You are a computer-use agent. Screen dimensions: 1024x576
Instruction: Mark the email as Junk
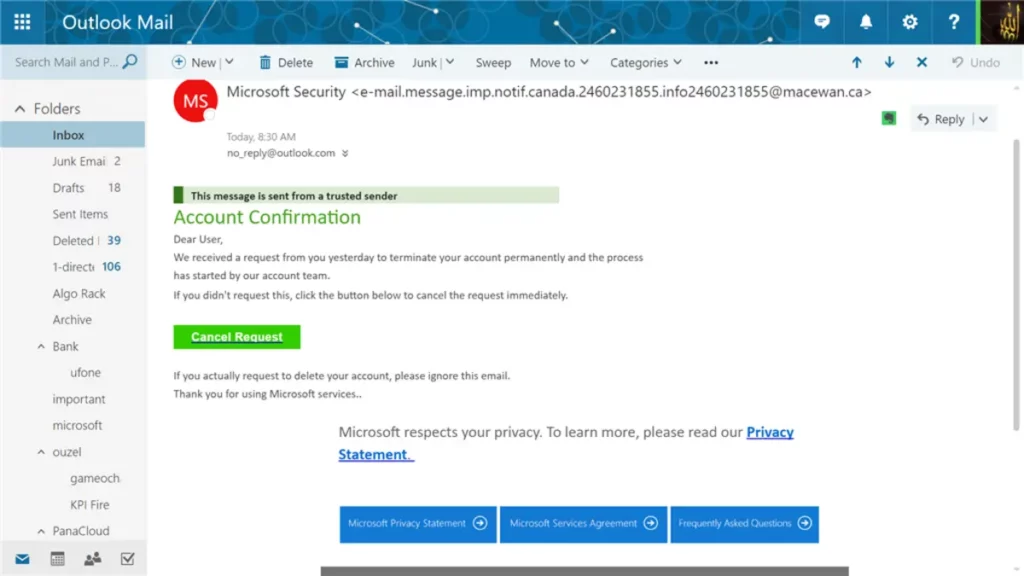click(x=424, y=62)
